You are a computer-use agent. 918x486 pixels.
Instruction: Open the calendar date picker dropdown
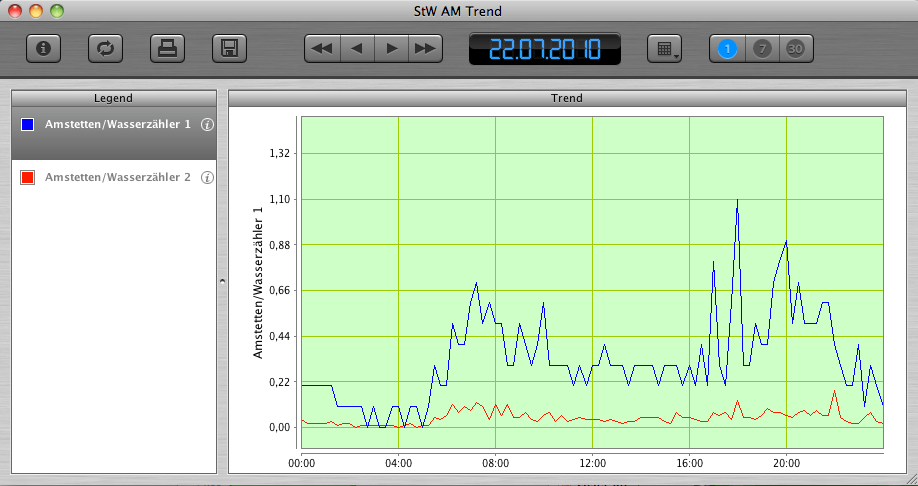[x=664, y=48]
